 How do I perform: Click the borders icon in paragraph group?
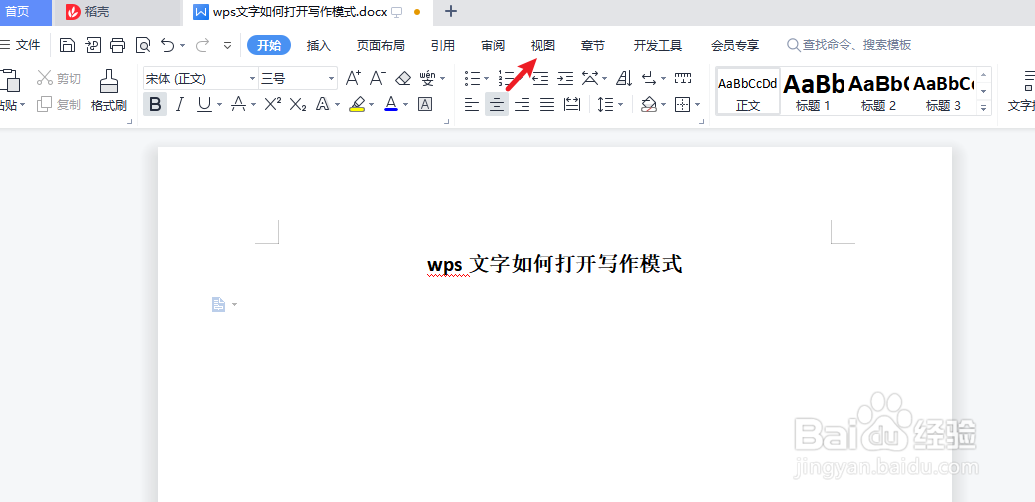click(683, 104)
